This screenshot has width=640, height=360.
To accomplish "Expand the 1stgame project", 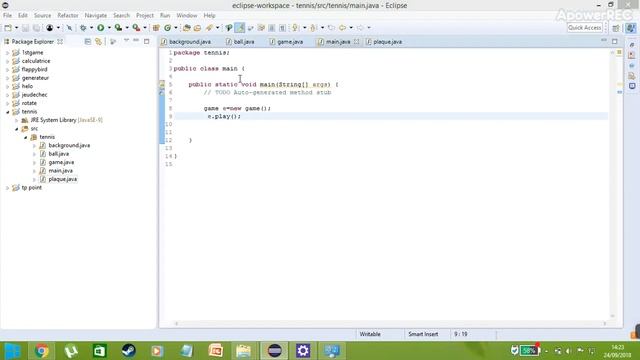I will click(7, 53).
